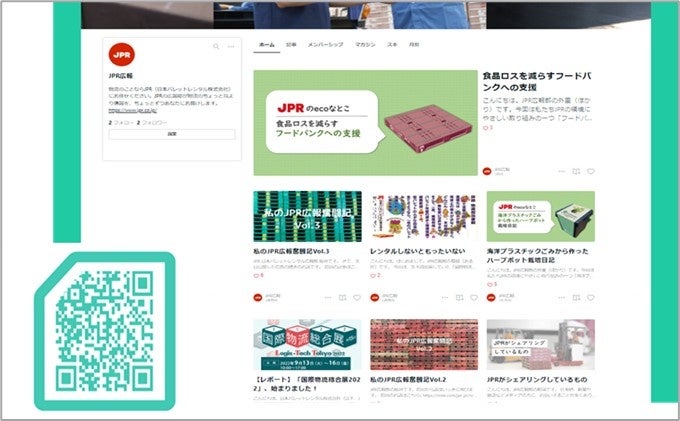Click the 私のJPR広報奮闘記 Vol.2 red thumbnail
Screen dimensions: 680x421
point(424,345)
